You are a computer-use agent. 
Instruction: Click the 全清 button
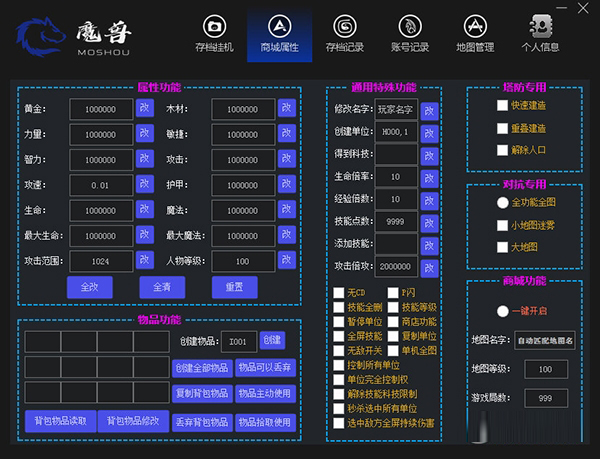coord(162,287)
